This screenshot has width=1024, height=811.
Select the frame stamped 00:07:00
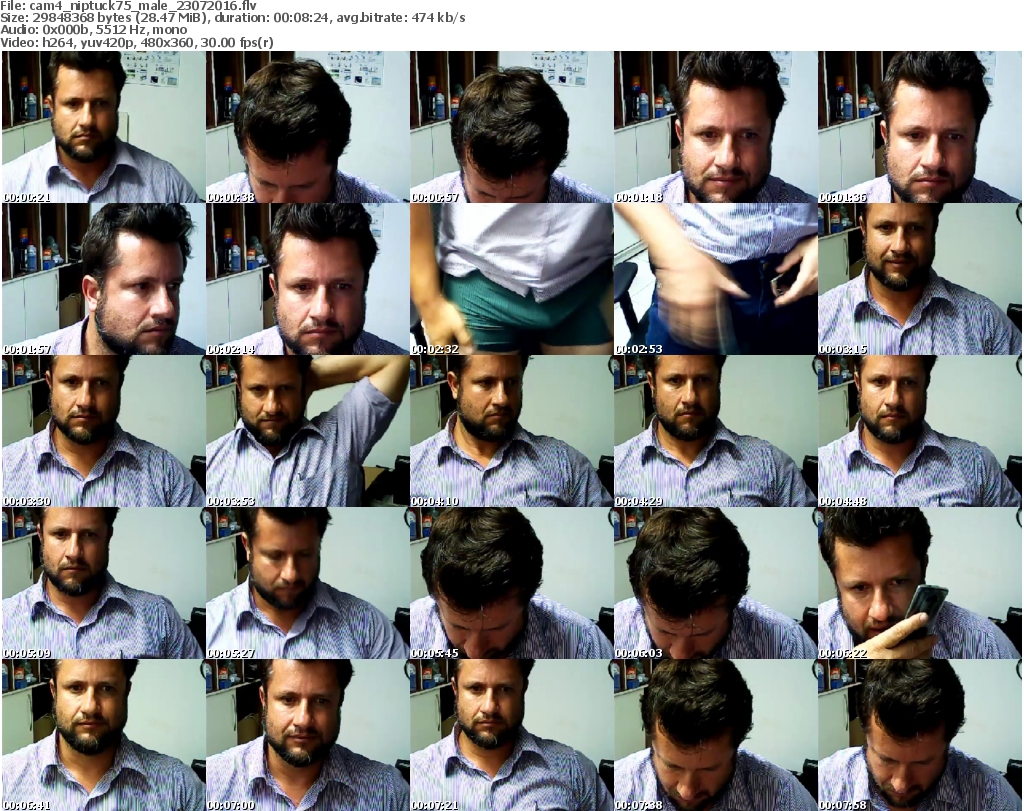point(308,735)
